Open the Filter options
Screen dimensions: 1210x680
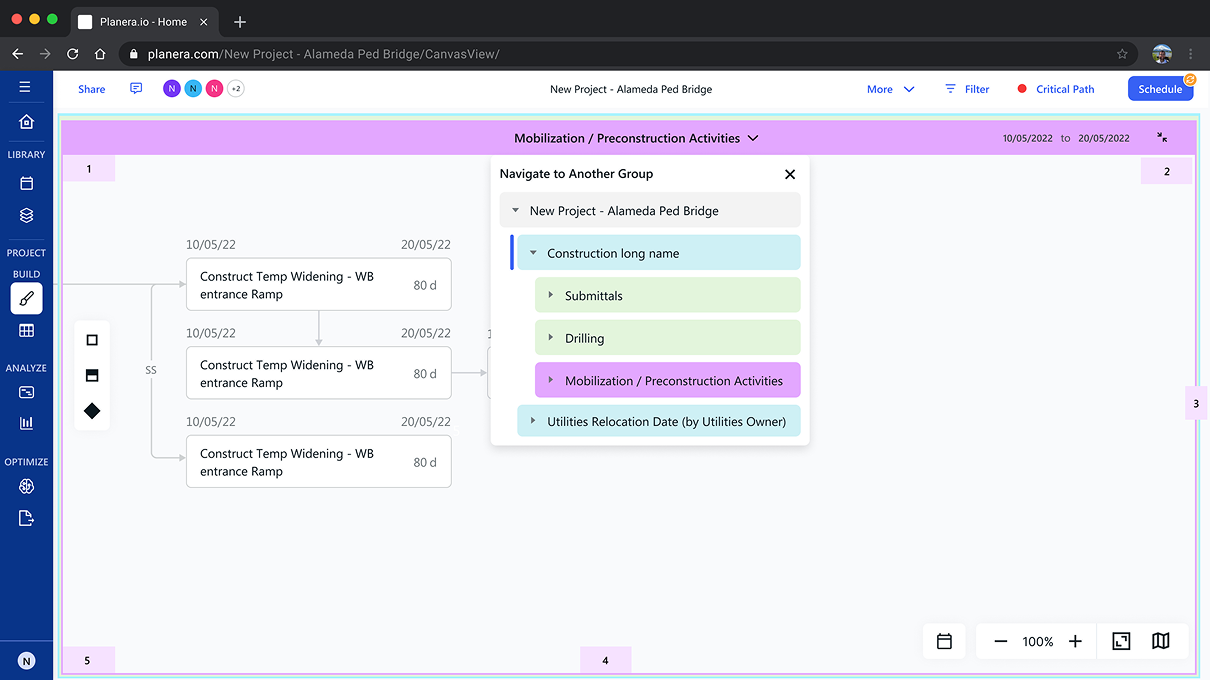click(967, 89)
